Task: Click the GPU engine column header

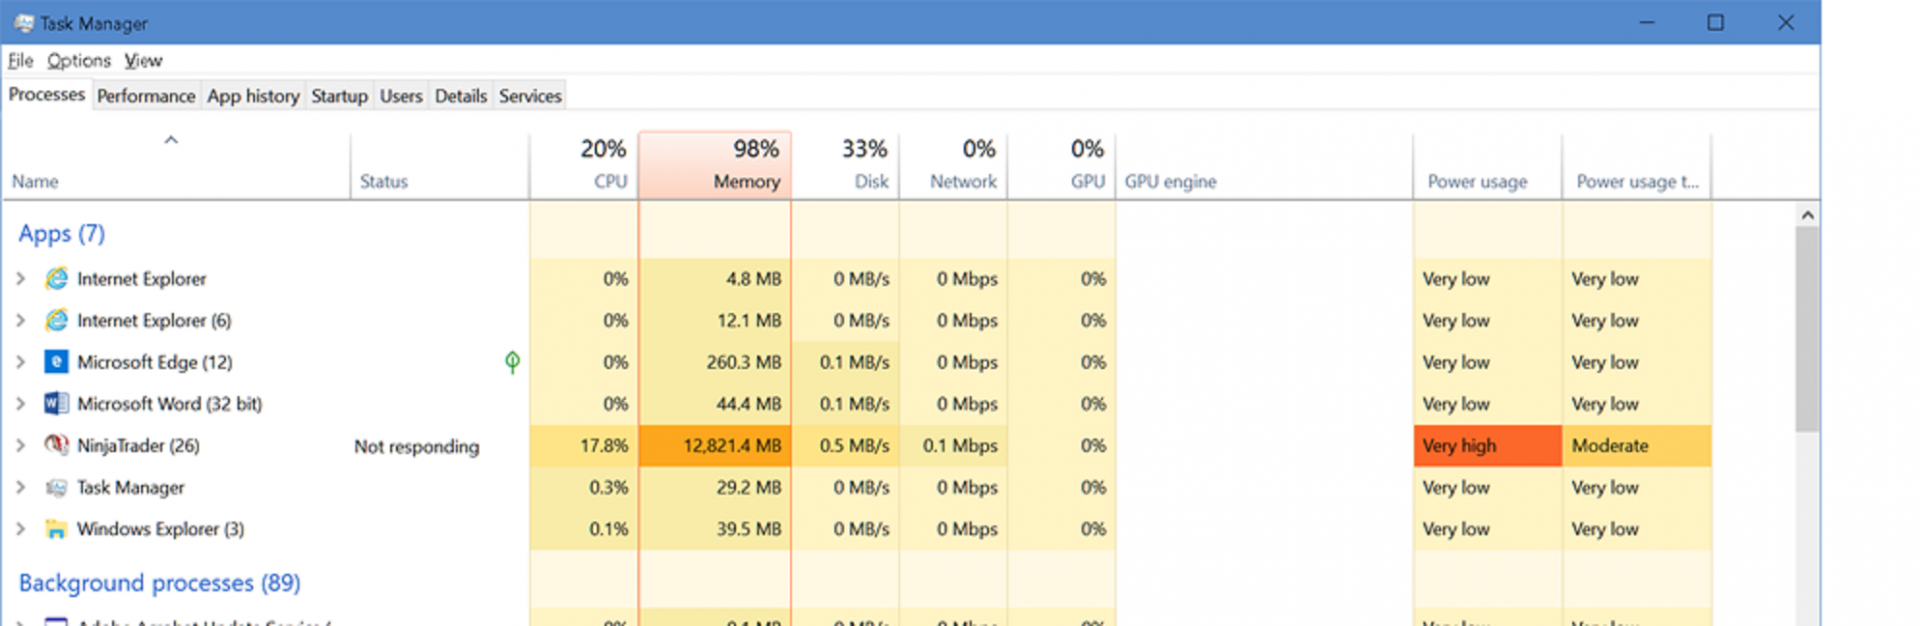Action: [x=1264, y=165]
